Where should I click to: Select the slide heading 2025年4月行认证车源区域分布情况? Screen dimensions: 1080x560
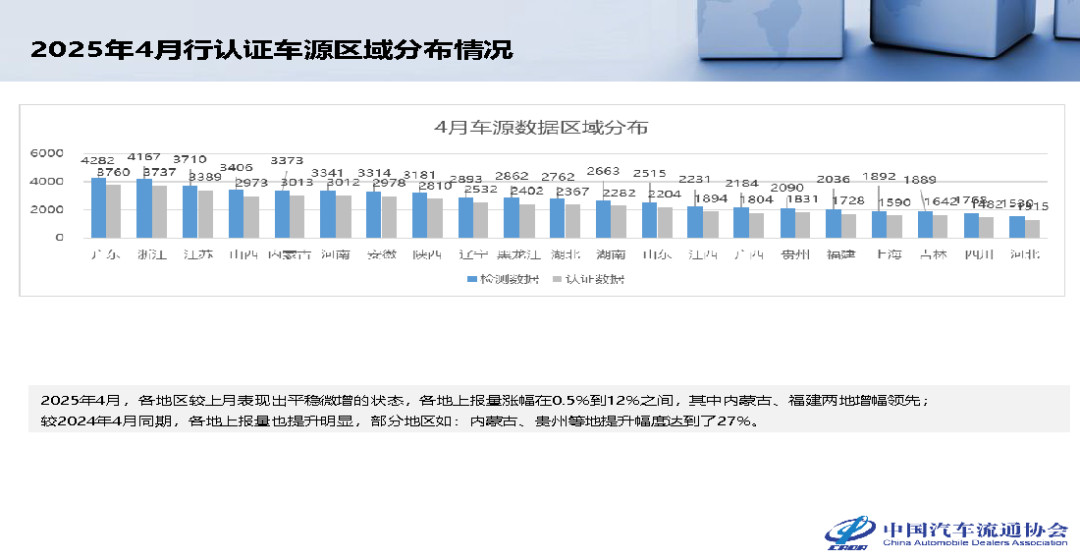click(272, 50)
